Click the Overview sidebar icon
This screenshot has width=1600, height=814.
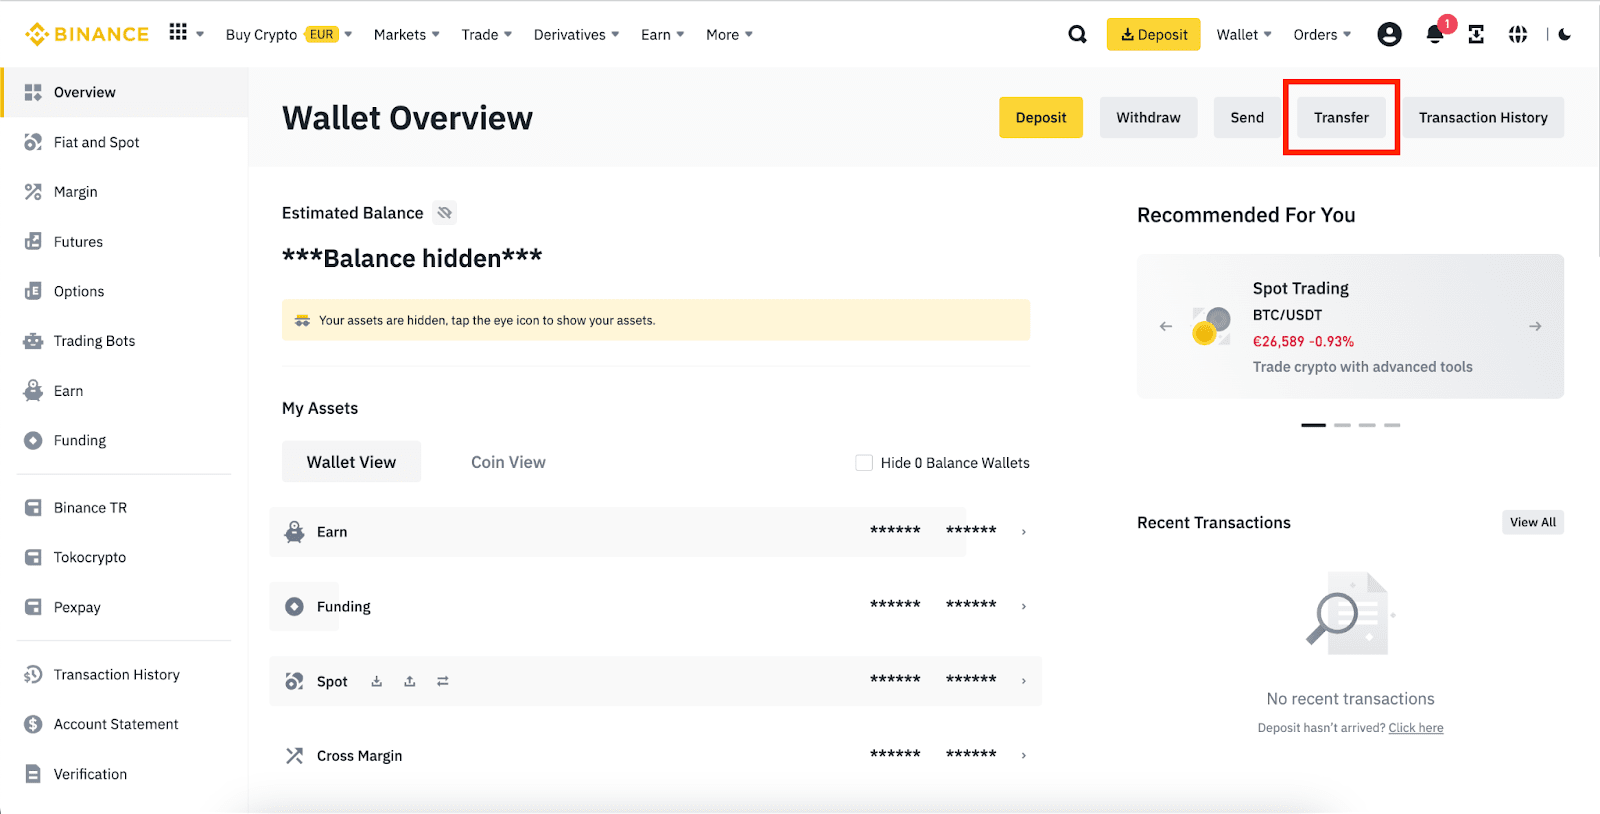33,92
